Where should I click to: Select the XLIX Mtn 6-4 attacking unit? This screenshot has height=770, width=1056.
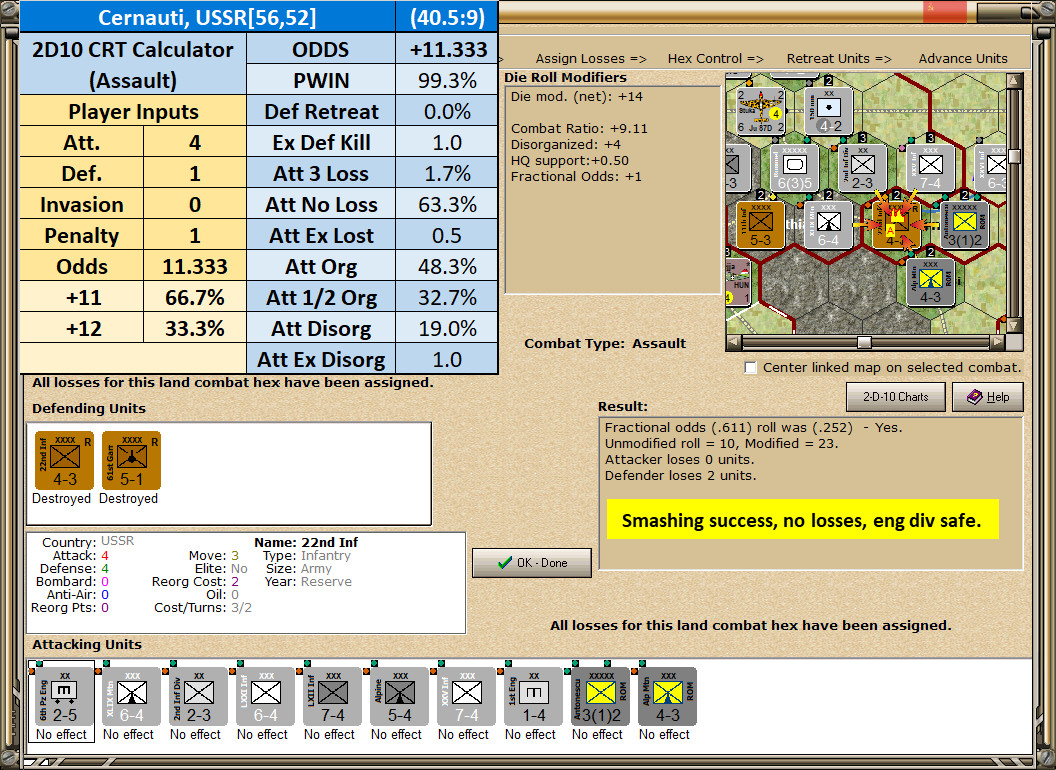[x=131, y=697]
